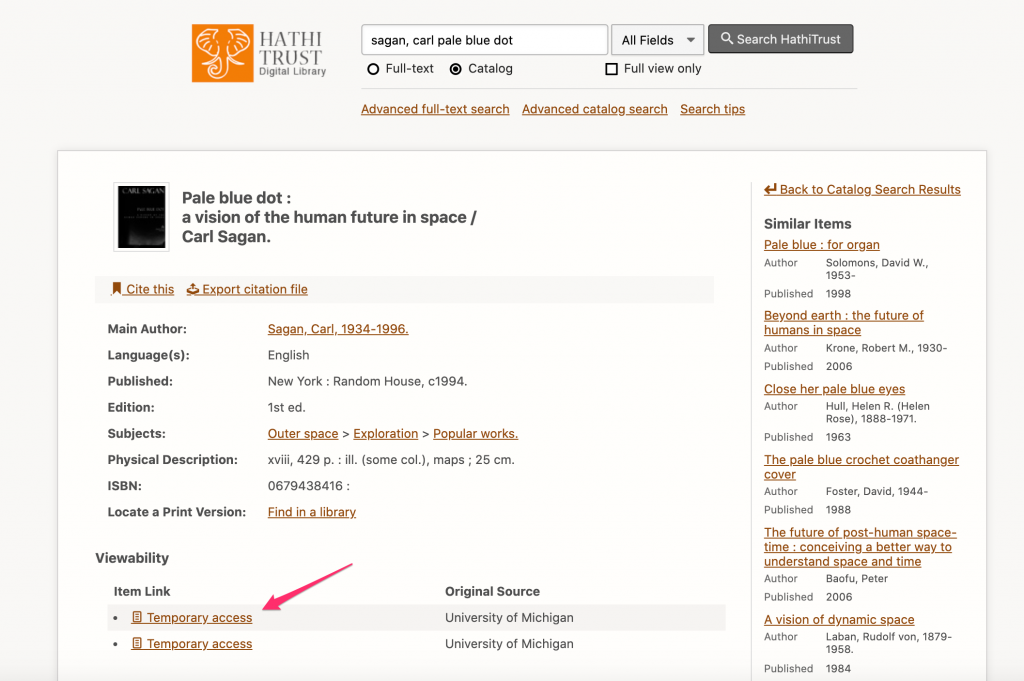
Task: Click the Search HathiTrust button
Action: click(780, 39)
